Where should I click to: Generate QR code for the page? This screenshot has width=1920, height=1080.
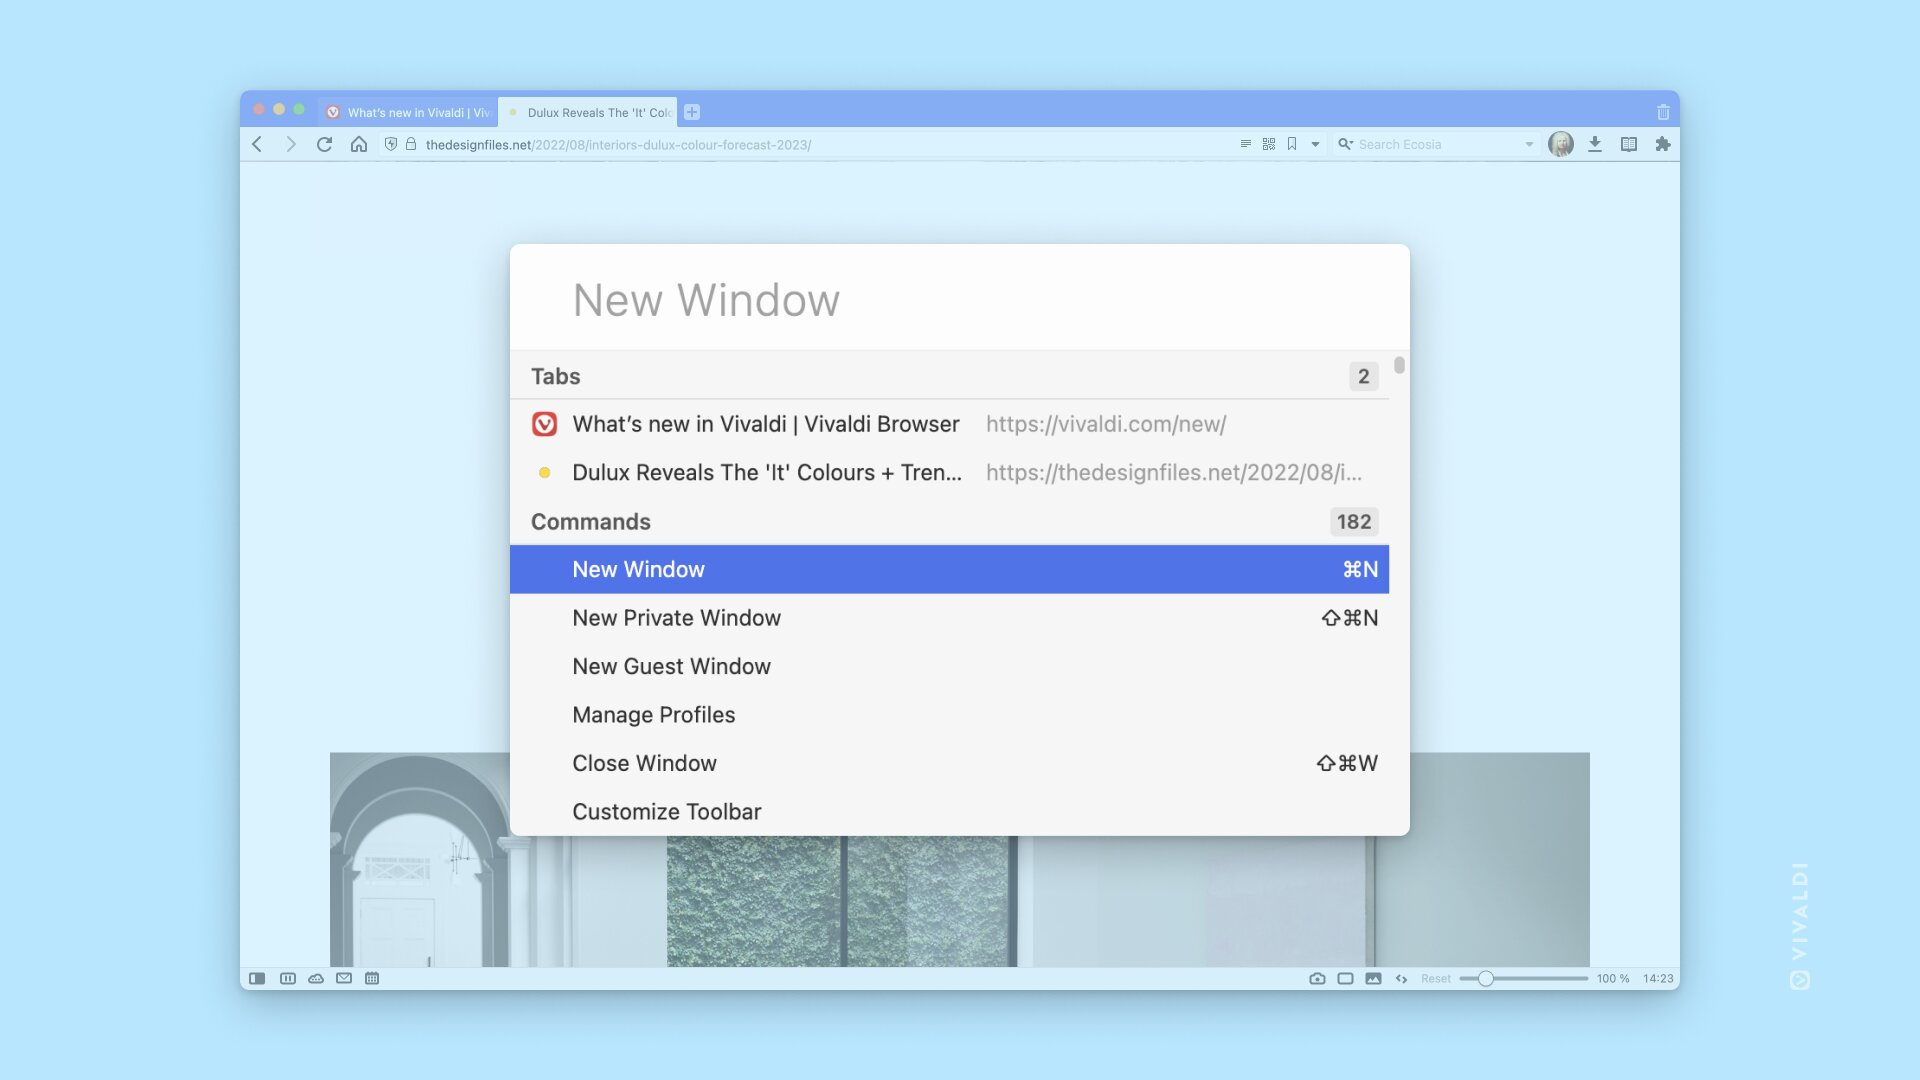tap(1269, 144)
